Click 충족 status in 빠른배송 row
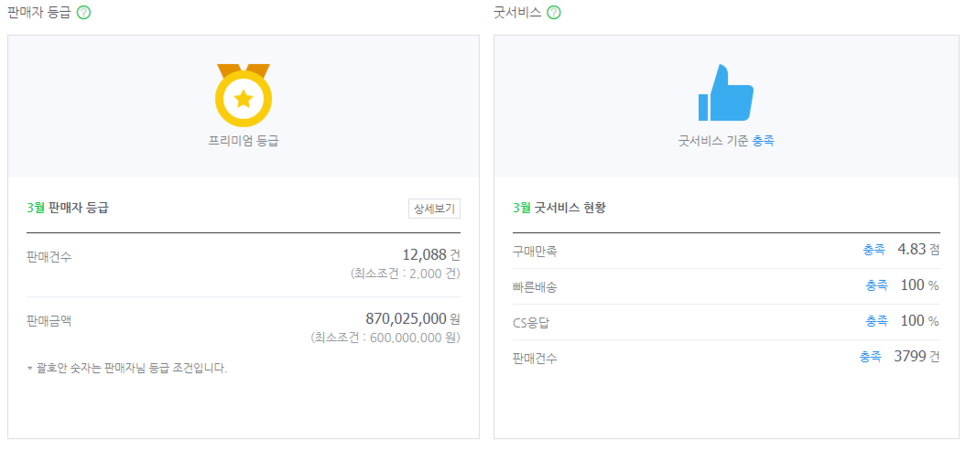This screenshot has width=966, height=451. point(877,285)
